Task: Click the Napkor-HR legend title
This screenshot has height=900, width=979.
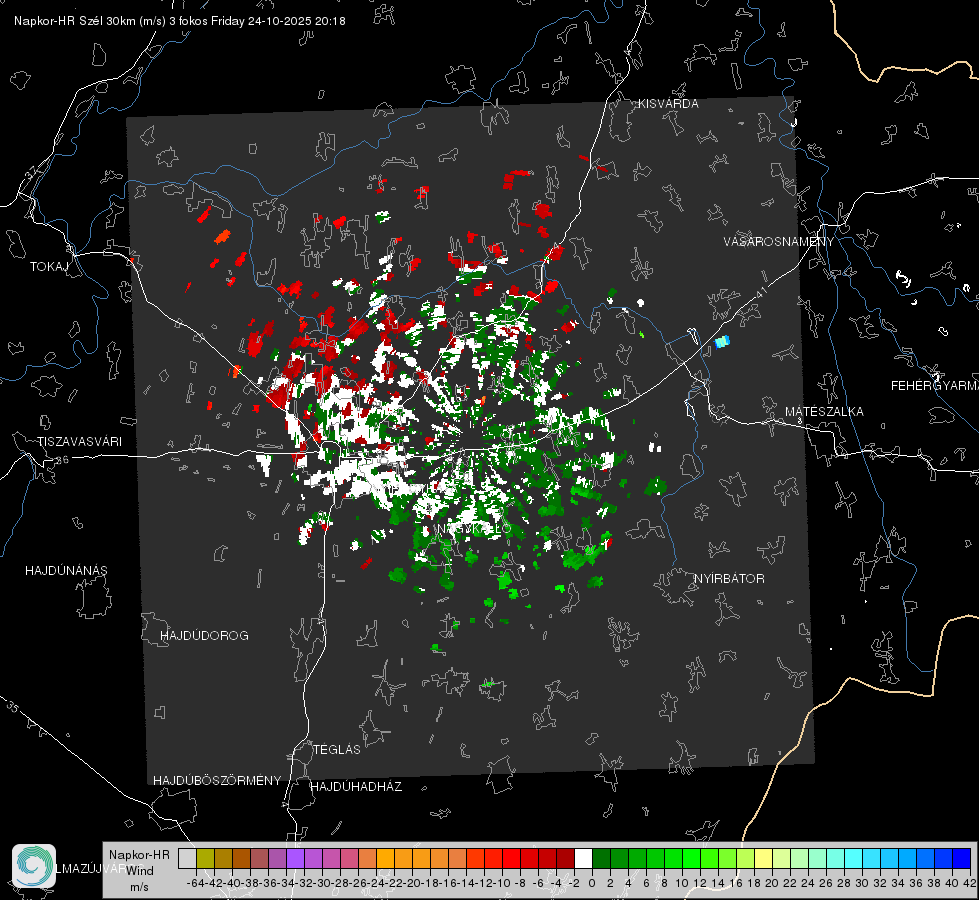Action: click(x=139, y=854)
